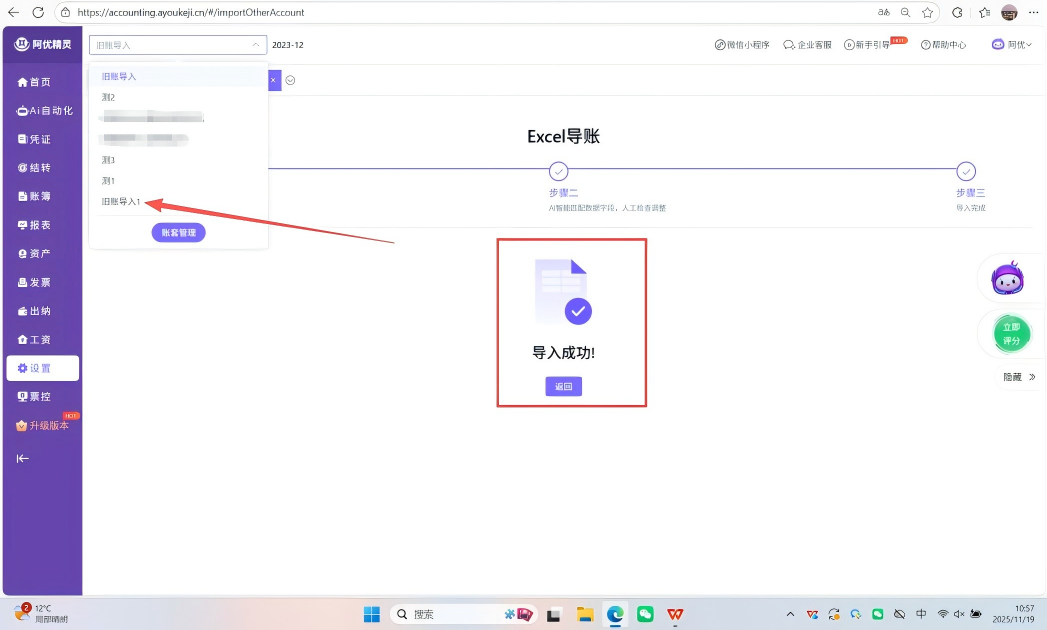1047x630 pixels.
Task: Click the 返回 button under import success
Action: [563, 386]
